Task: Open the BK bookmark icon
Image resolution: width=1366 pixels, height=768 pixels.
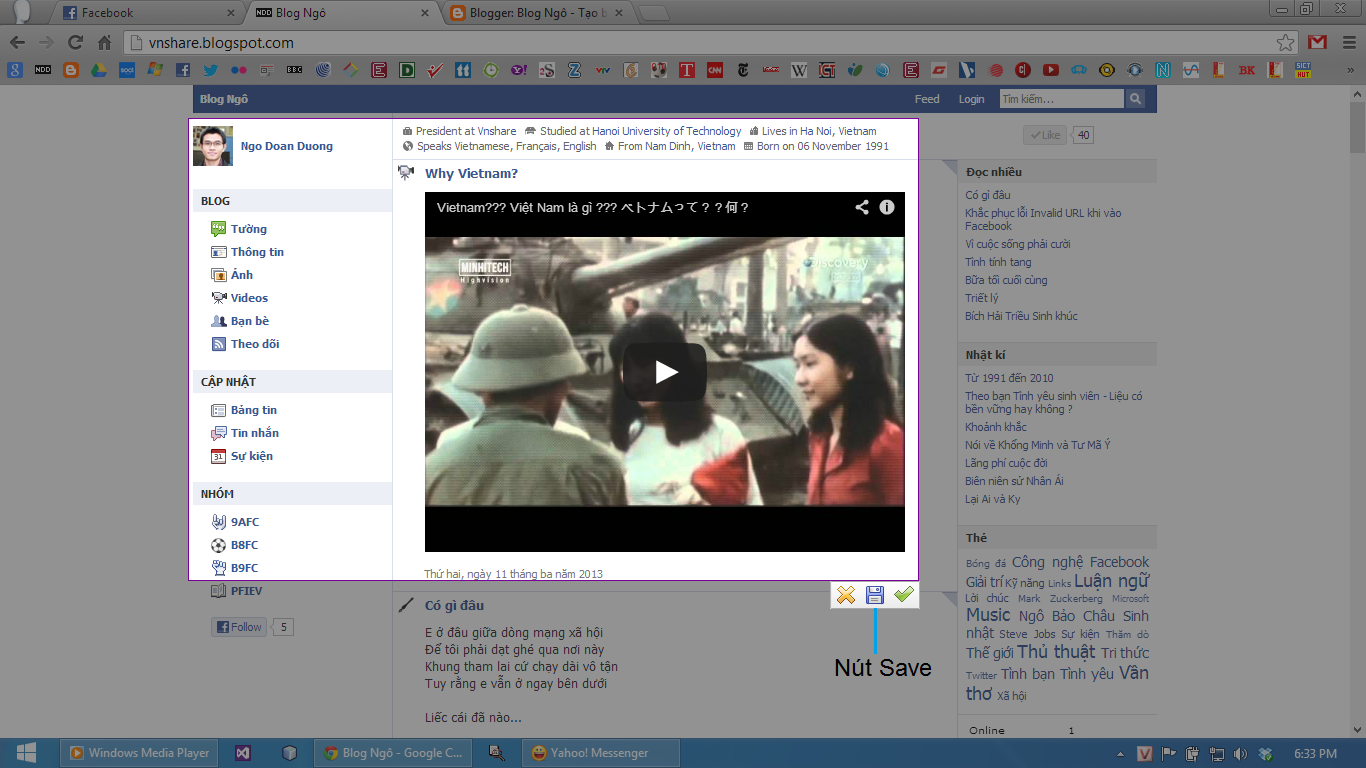Action: click(x=1247, y=70)
